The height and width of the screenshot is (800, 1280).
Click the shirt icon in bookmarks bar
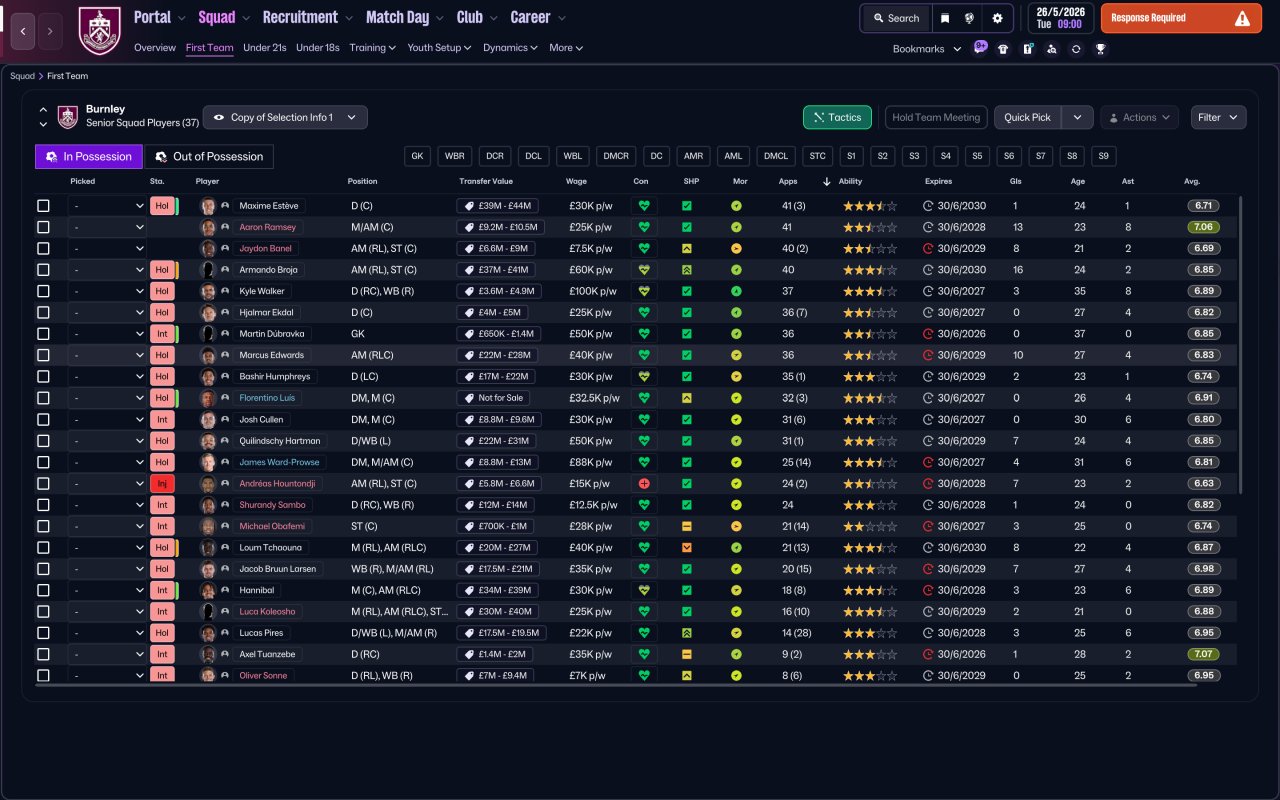(x=1003, y=48)
